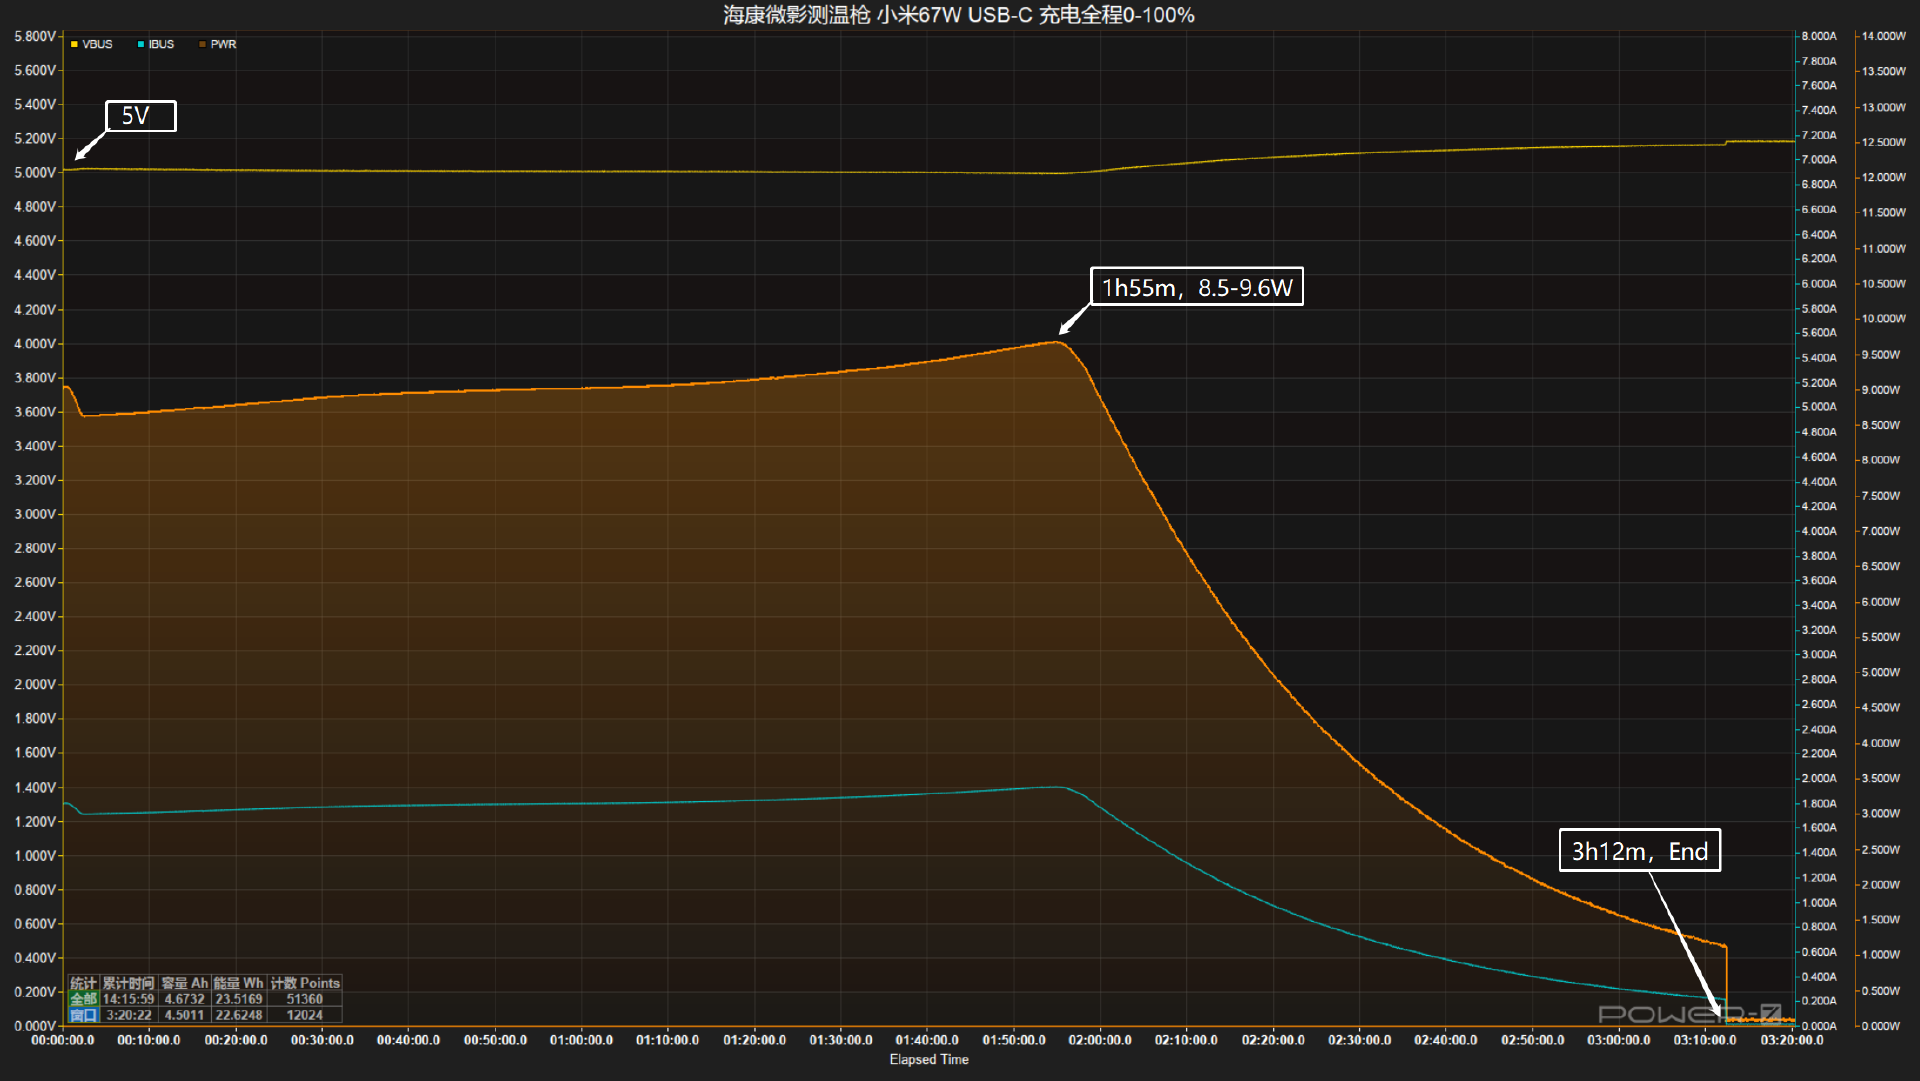
Task: Click the 00:00:00.0 time axis tick
Action: pyautogui.click(x=63, y=1040)
